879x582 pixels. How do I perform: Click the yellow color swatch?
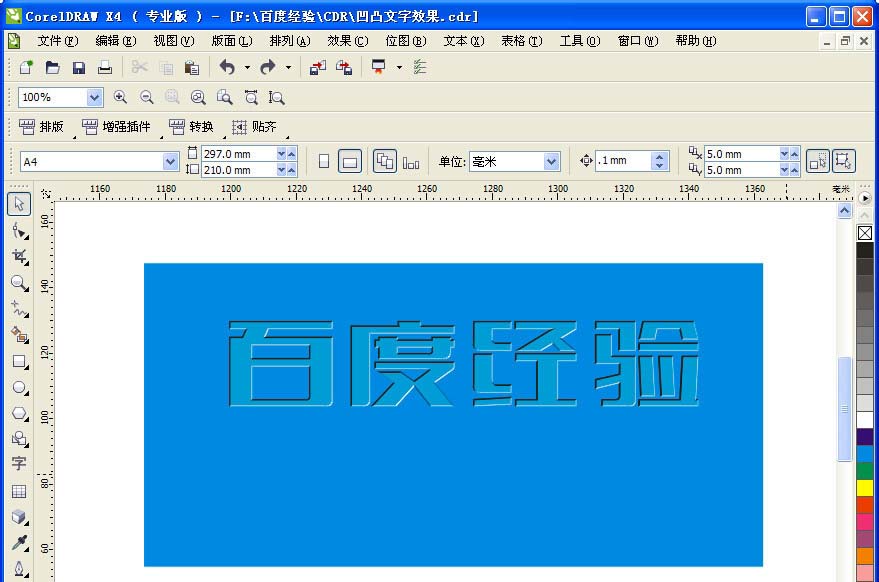click(x=865, y=488)
